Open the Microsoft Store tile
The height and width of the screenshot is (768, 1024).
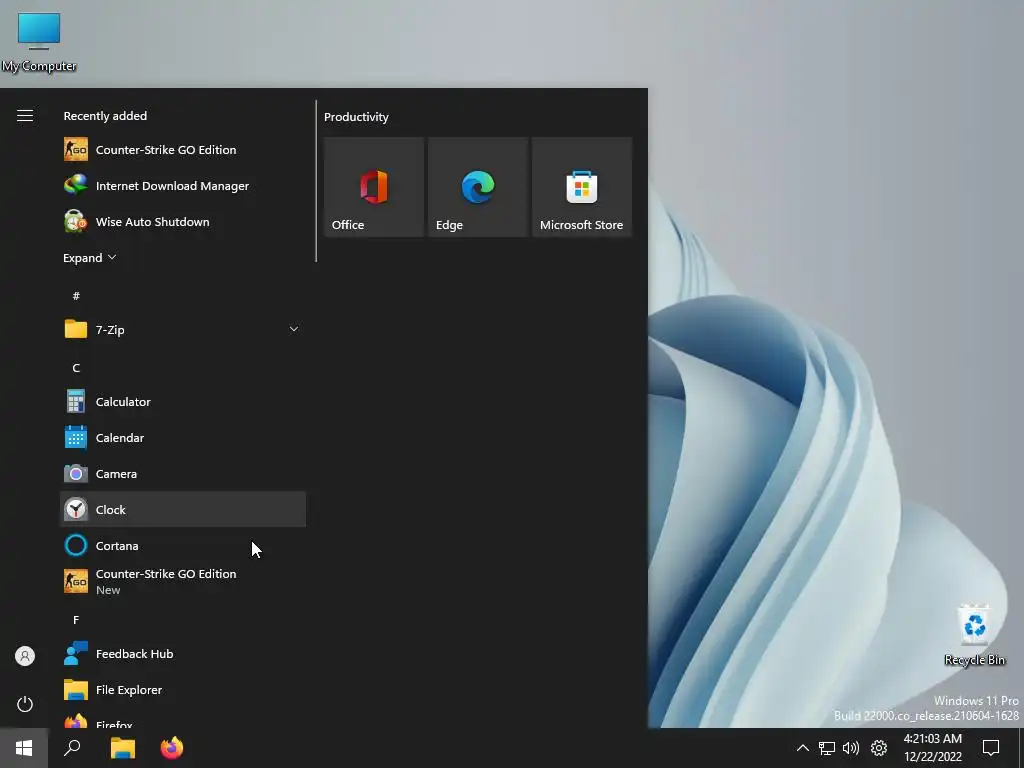(x=582, y=187)
